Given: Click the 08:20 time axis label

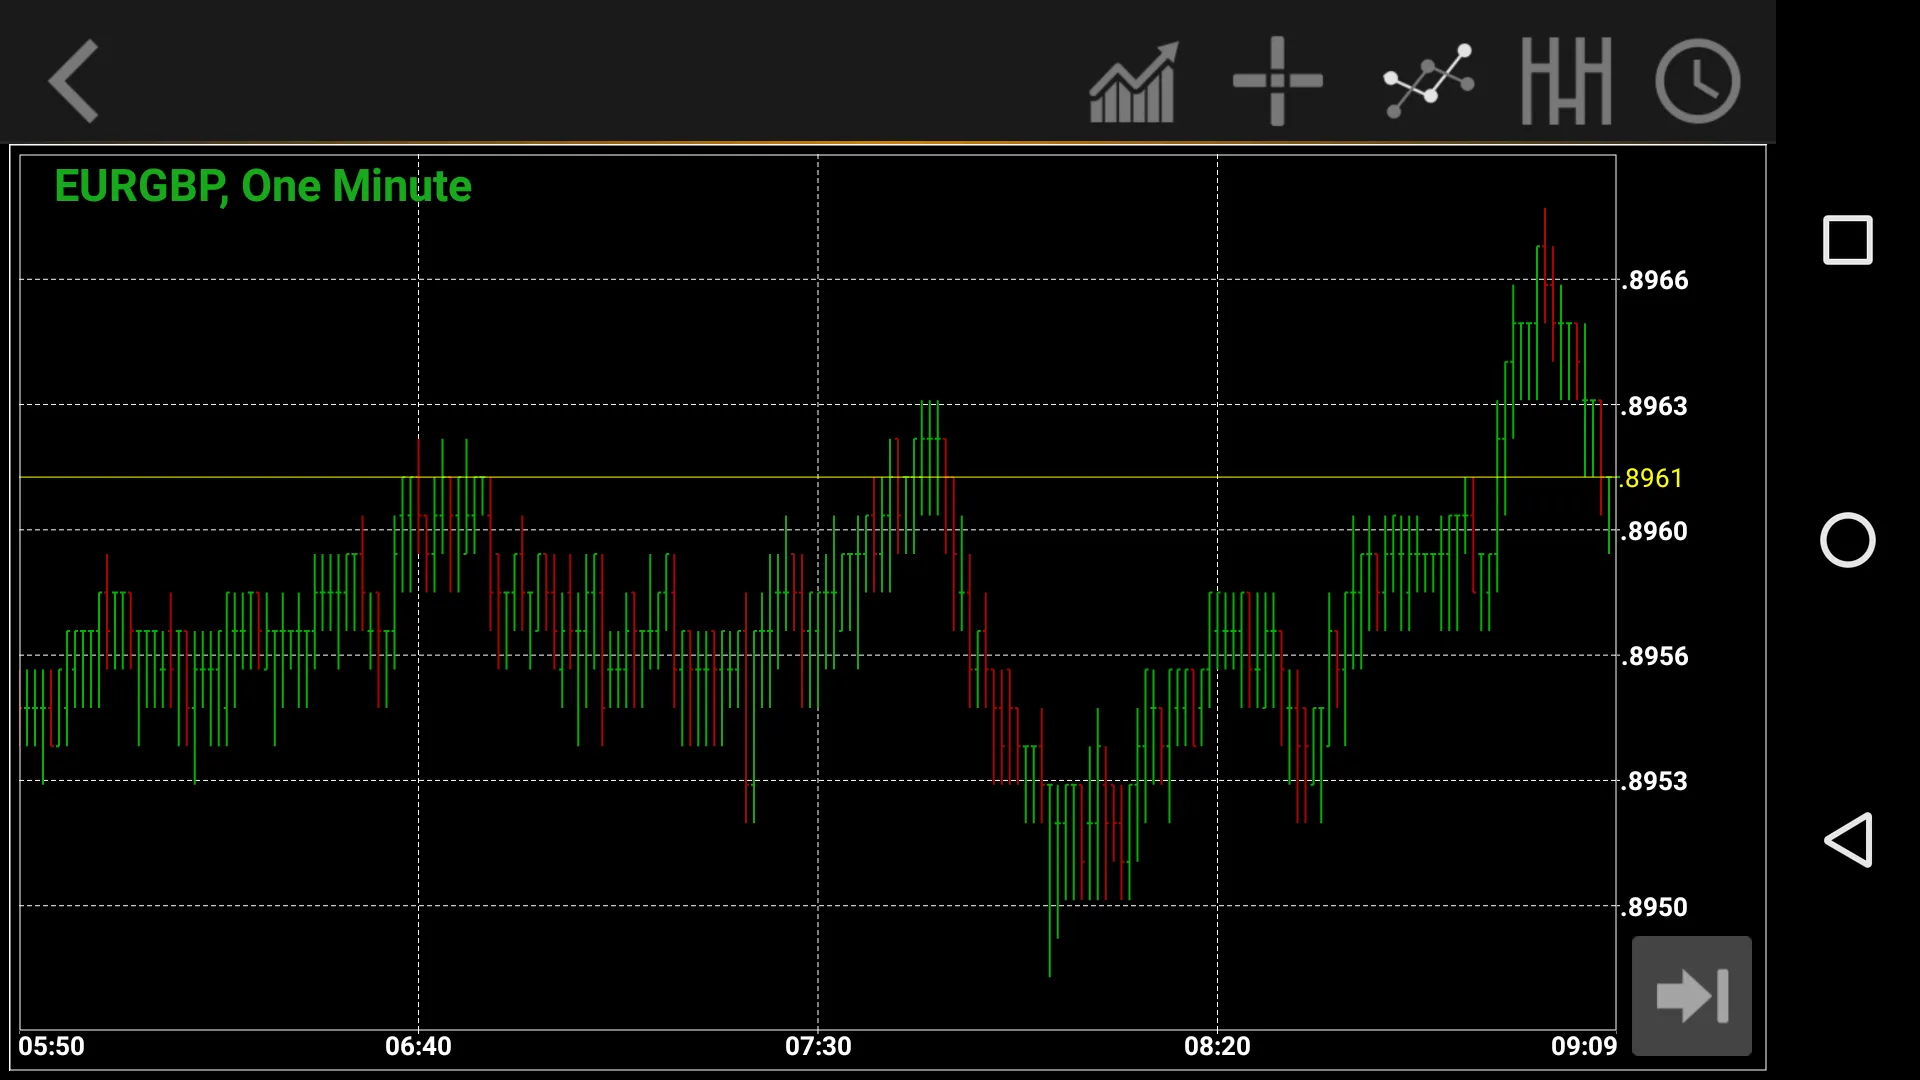Looking at the screenshot, I should pos(1217,1046).
